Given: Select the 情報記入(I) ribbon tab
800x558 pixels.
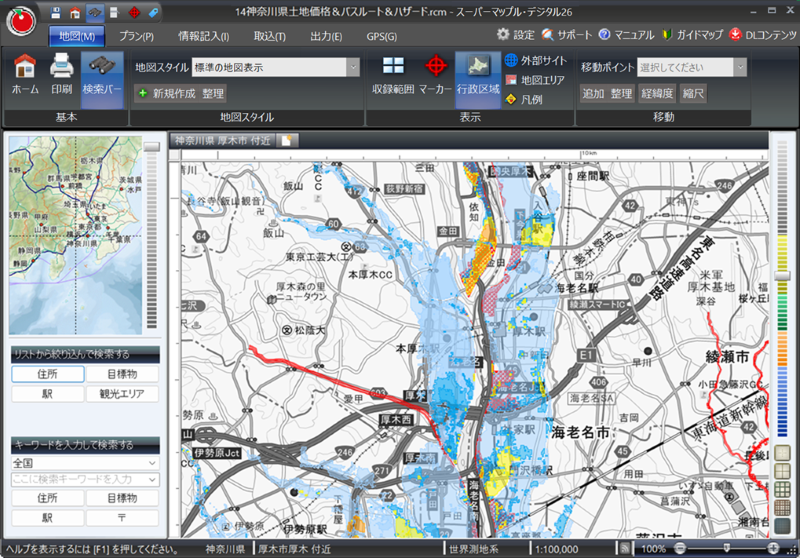Looking at the screenshot, I should (x=204, y=36).
